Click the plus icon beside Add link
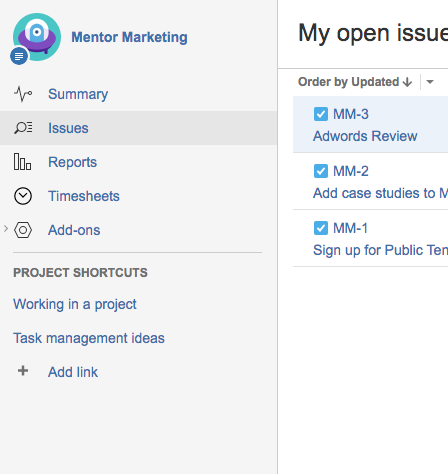The height and width of the screenshot is (474, 448). [x=23, y=371]
